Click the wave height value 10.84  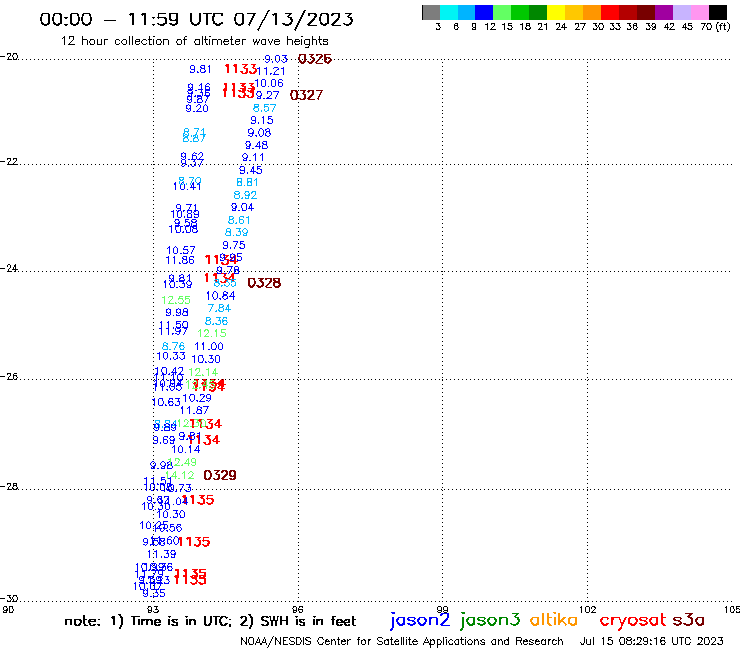coord(220,296)
